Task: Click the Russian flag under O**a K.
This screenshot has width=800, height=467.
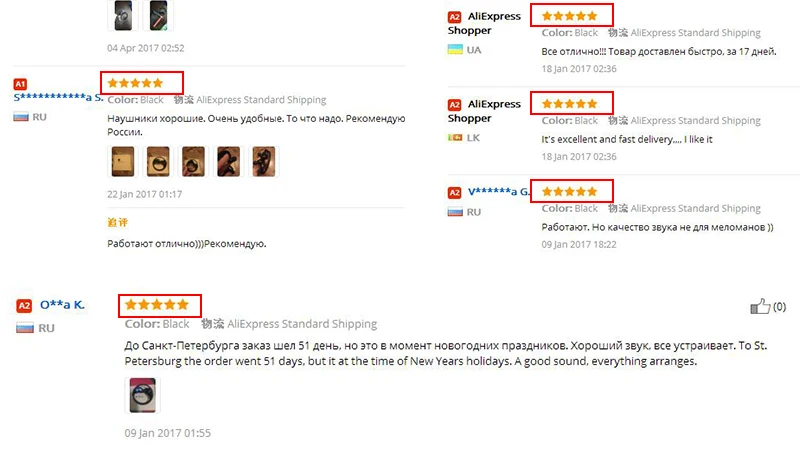Action: tap(24, 328)
